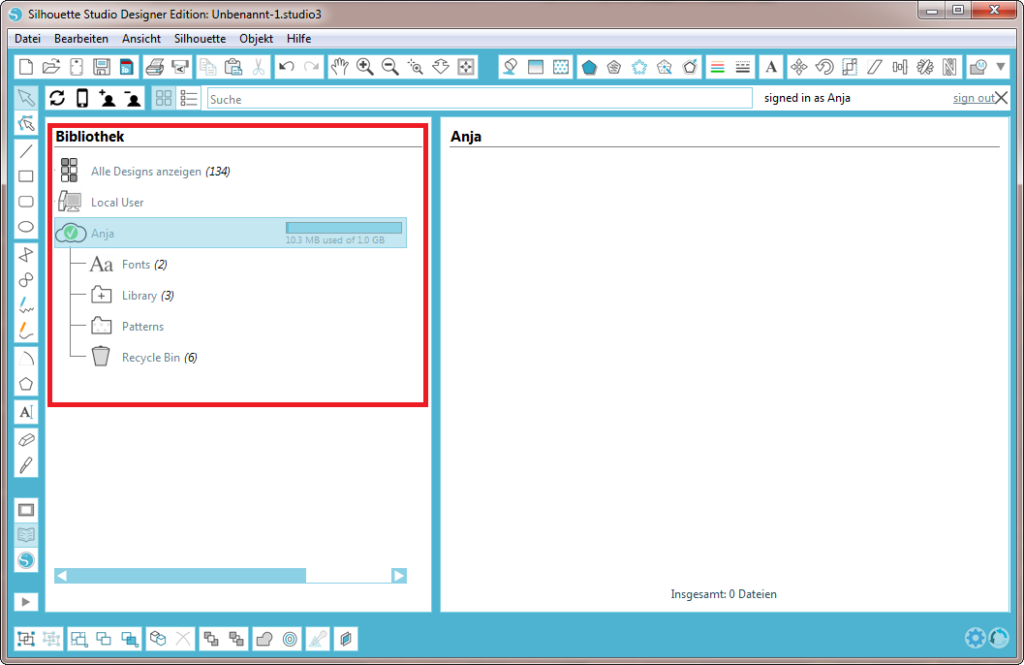The width and height of the screenshot is (1024, 665).
Task: Open the Bearbeiten menu
Action: point(81,38)
